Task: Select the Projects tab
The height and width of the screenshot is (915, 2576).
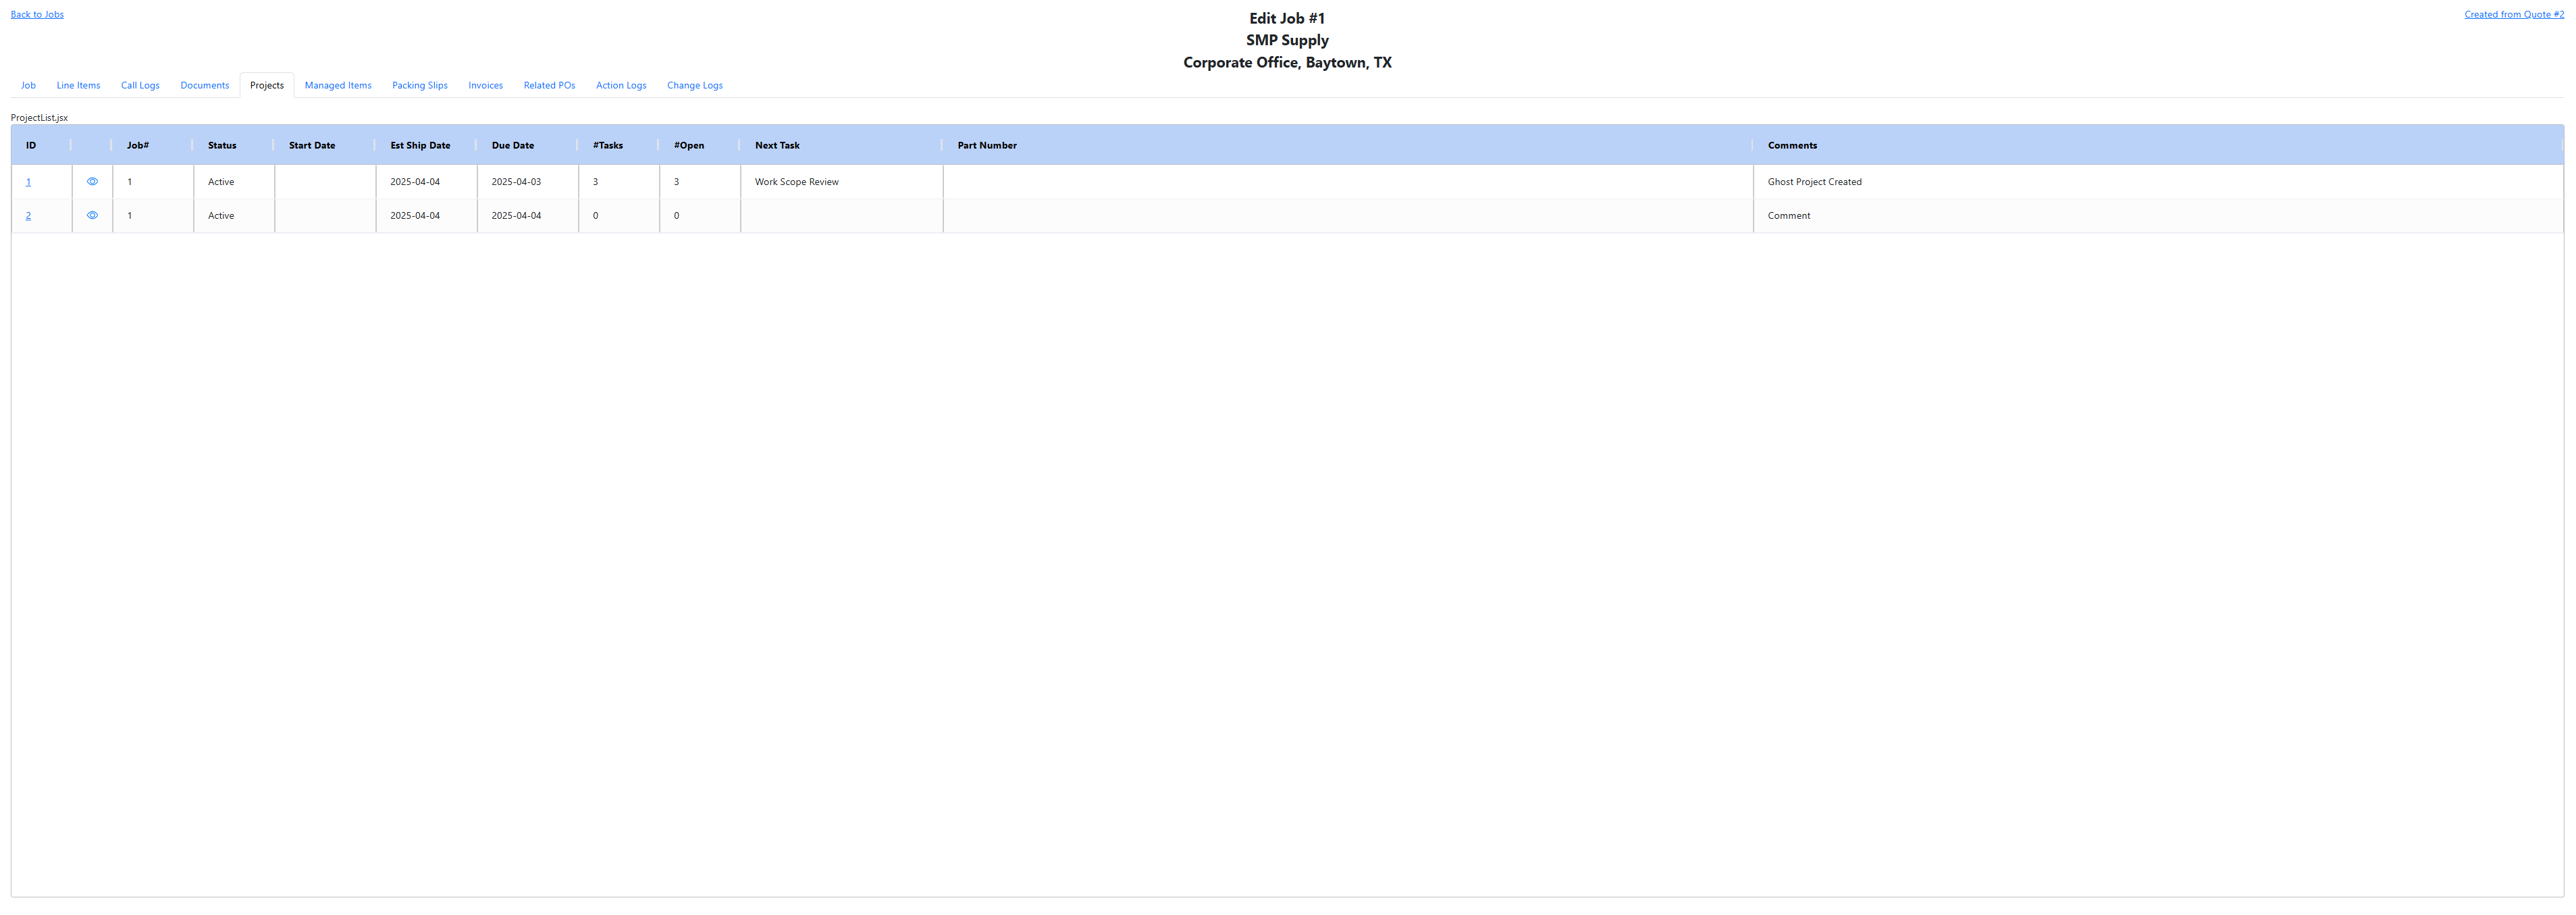Action: (x=266, y=85)
